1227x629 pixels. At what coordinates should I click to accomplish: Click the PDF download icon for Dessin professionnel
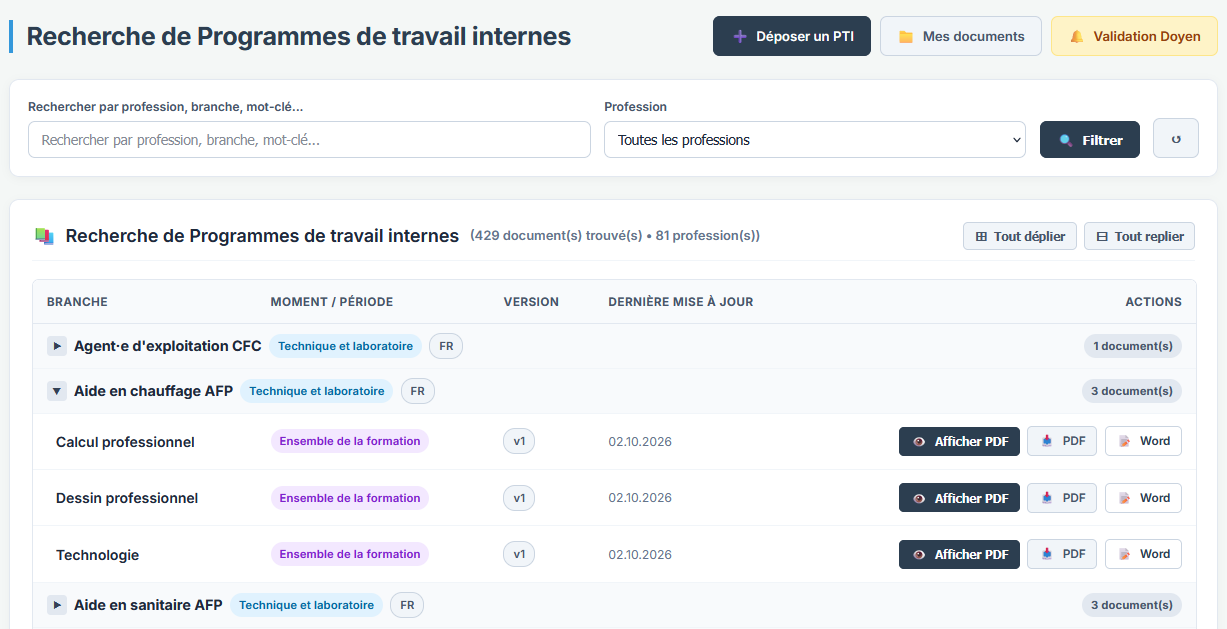click(x=1047, y=497)
